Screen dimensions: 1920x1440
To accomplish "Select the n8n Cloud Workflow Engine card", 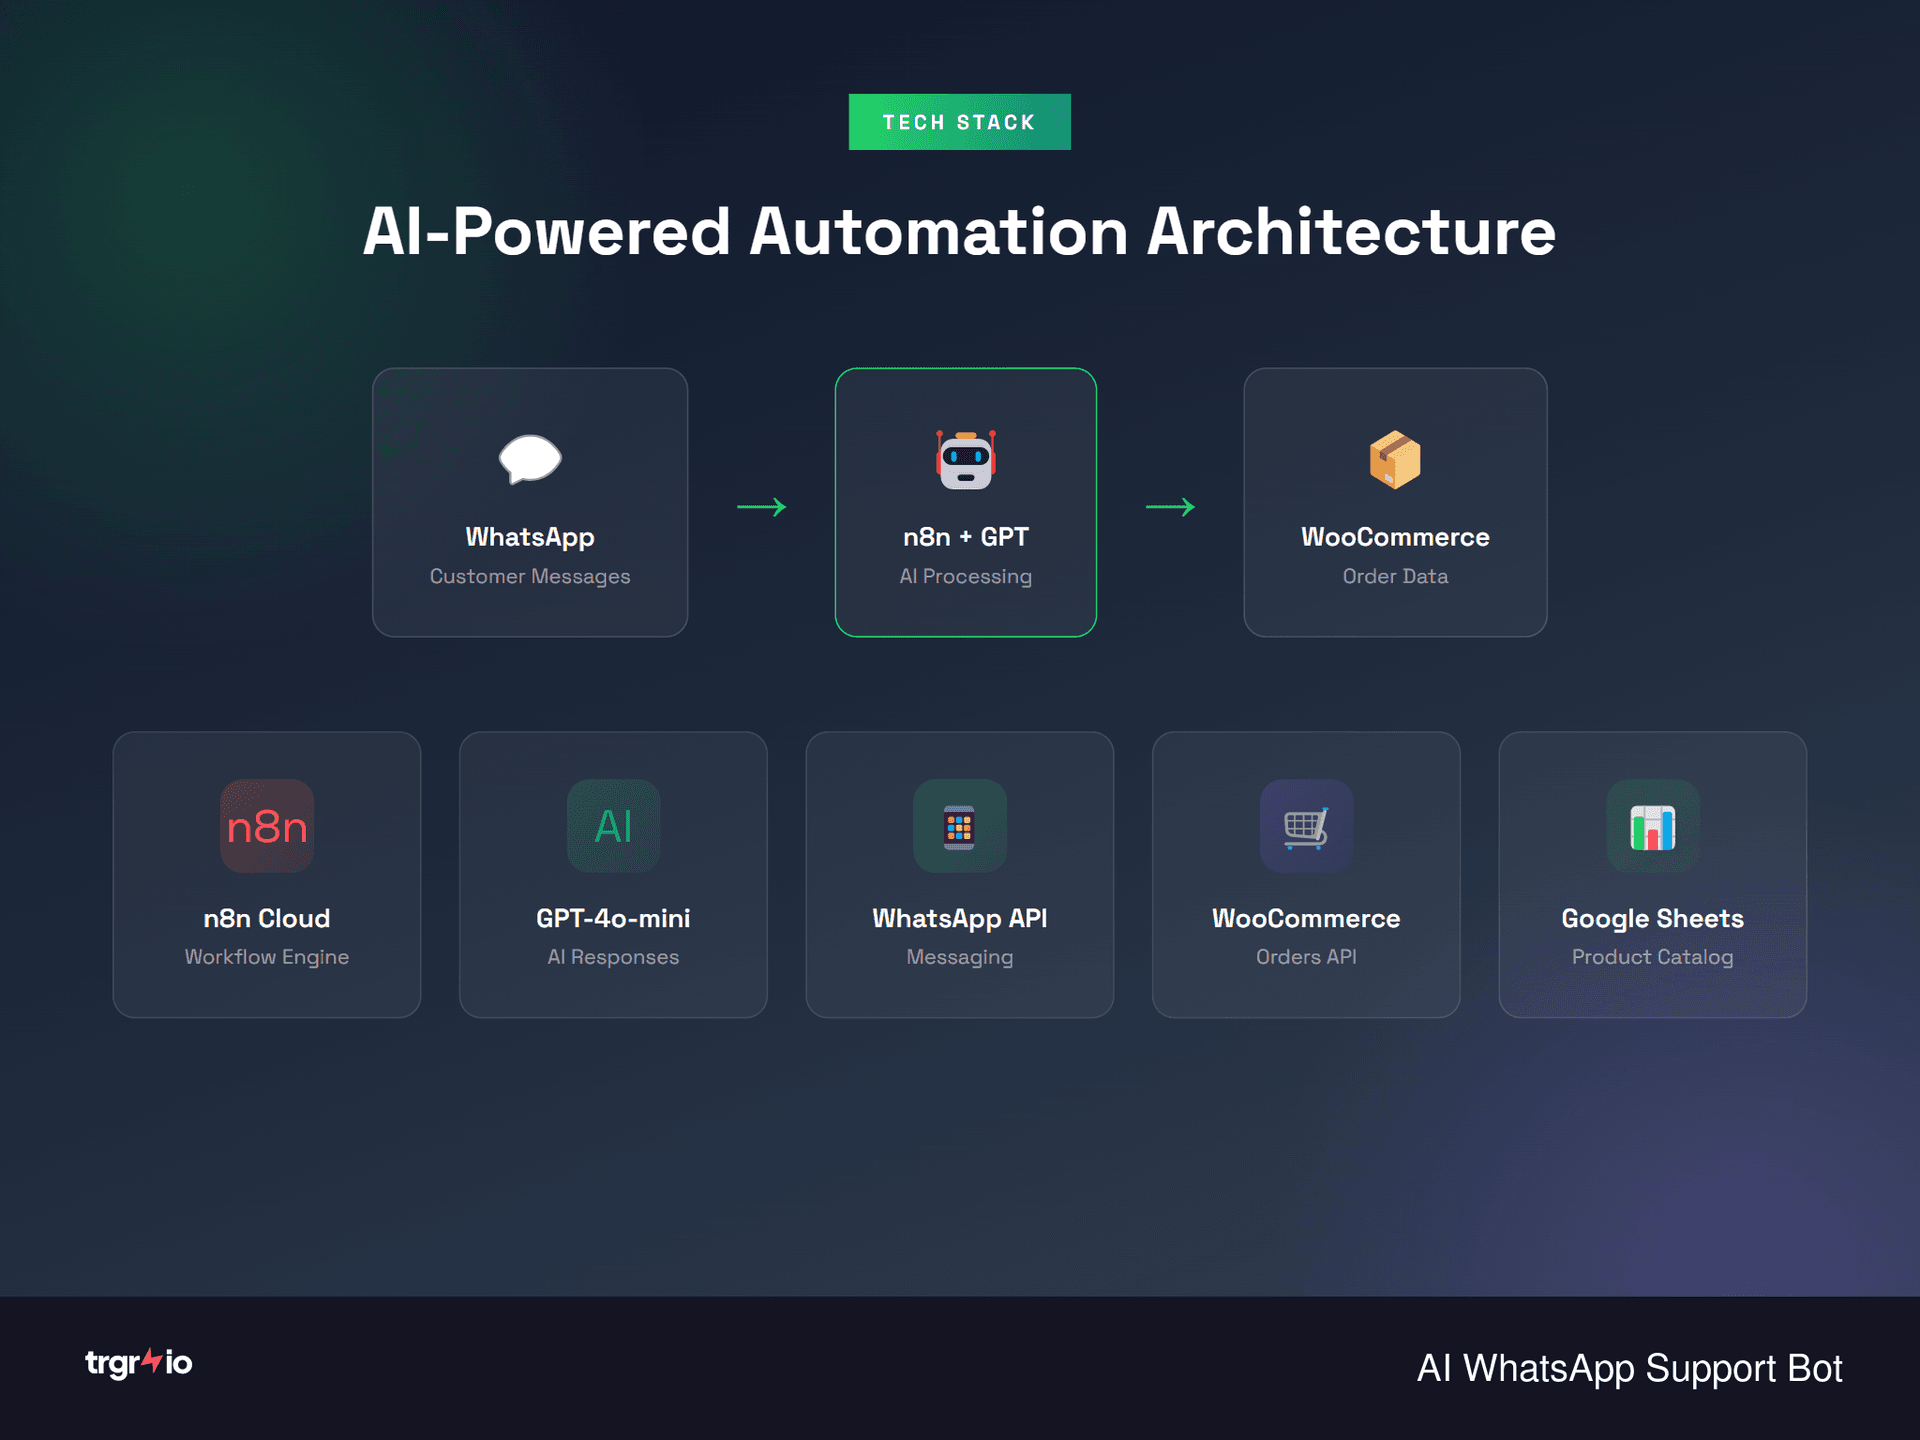I will tap(266, 874).
